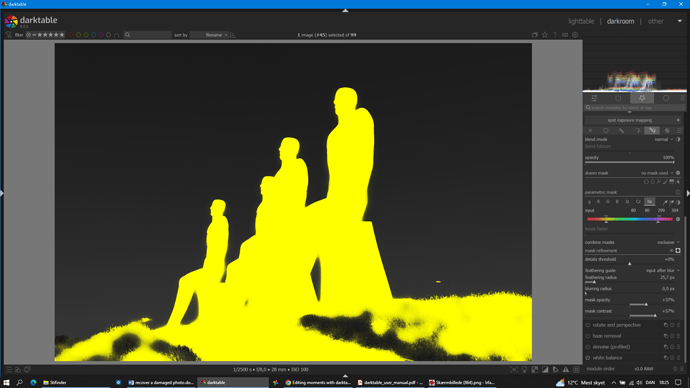Screen dimensions: 690x388
Task: Select the drawn & parametric mask blending icon
Action: [652, 131]
